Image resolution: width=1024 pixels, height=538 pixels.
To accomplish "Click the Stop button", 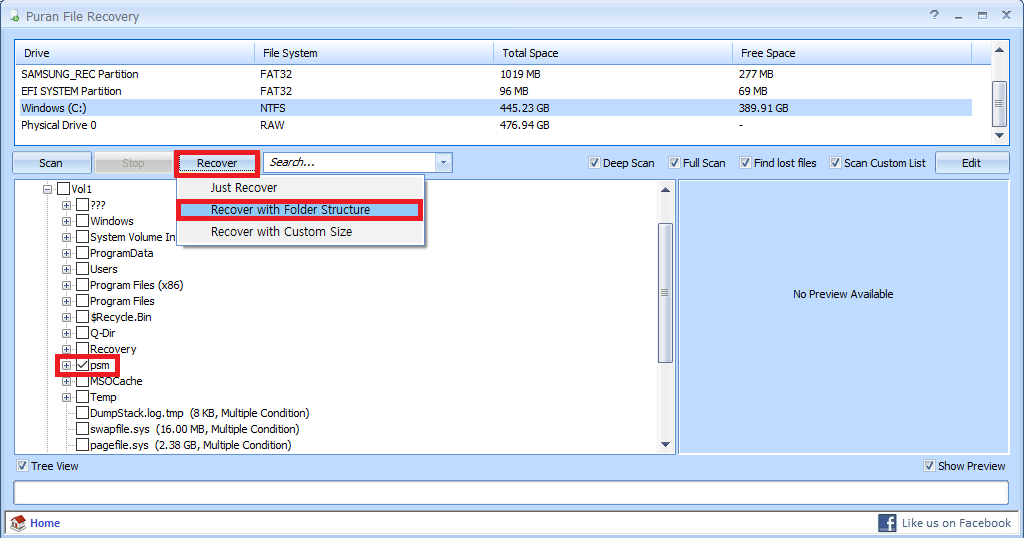I will (x=133, y=163).
